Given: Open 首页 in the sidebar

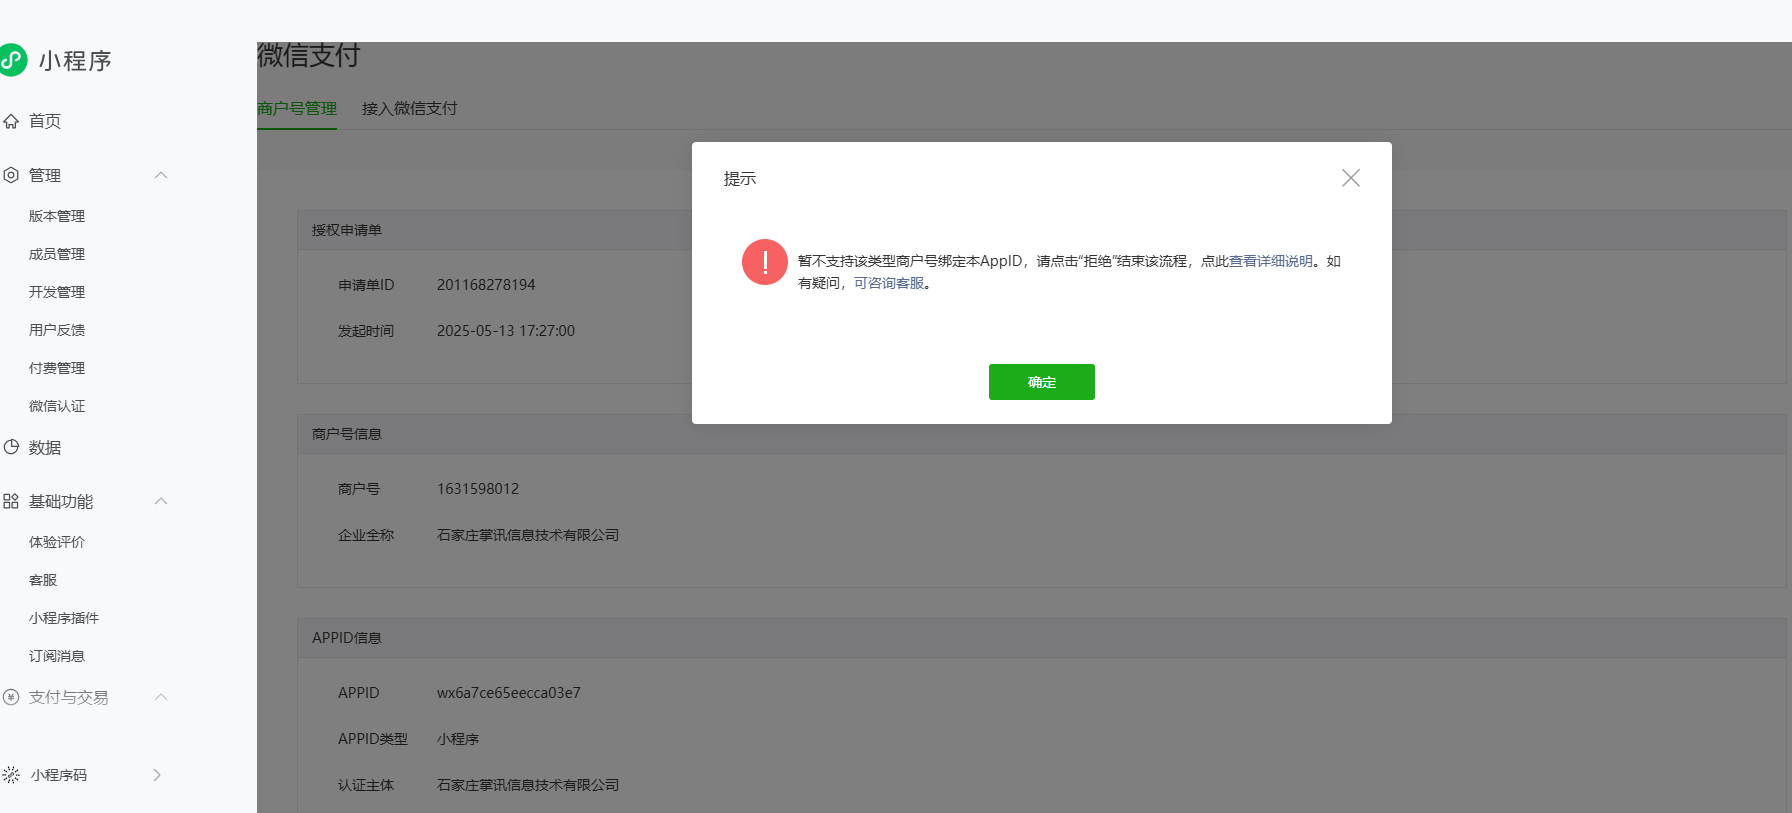Looking at the screenshot, I should click(x=45, y=121).
